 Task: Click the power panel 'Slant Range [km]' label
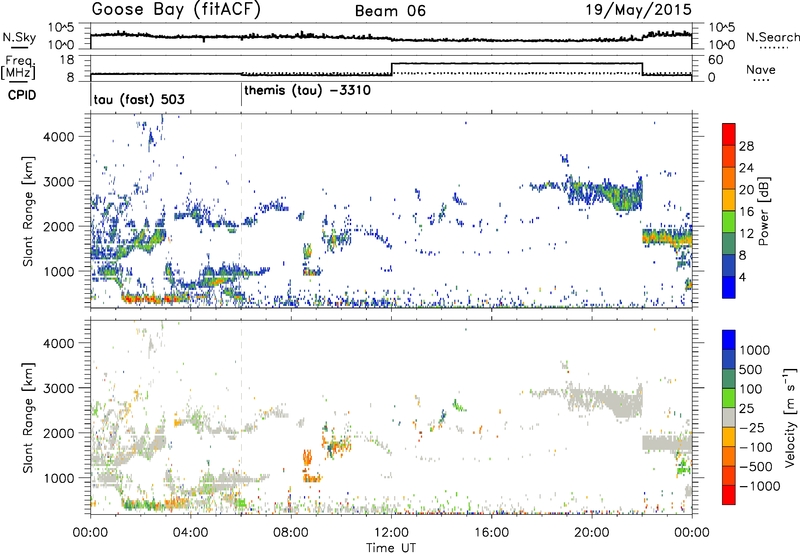pyautogui.click(x=28, y=211)
